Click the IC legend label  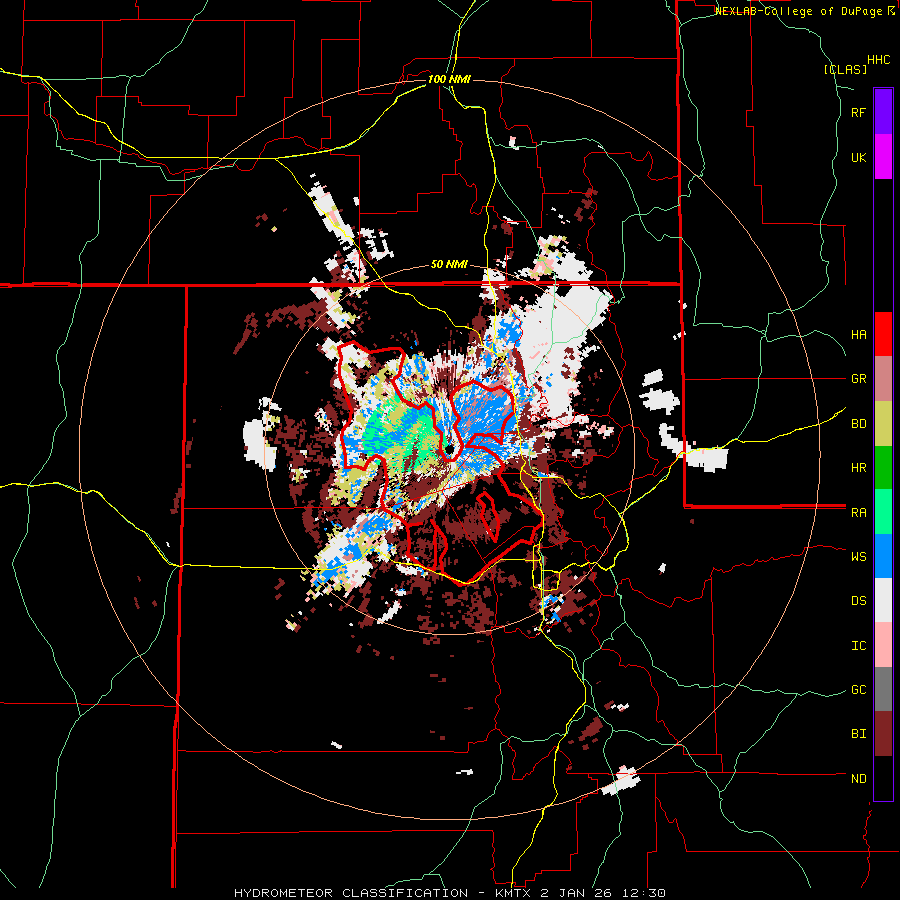[858, 646]
